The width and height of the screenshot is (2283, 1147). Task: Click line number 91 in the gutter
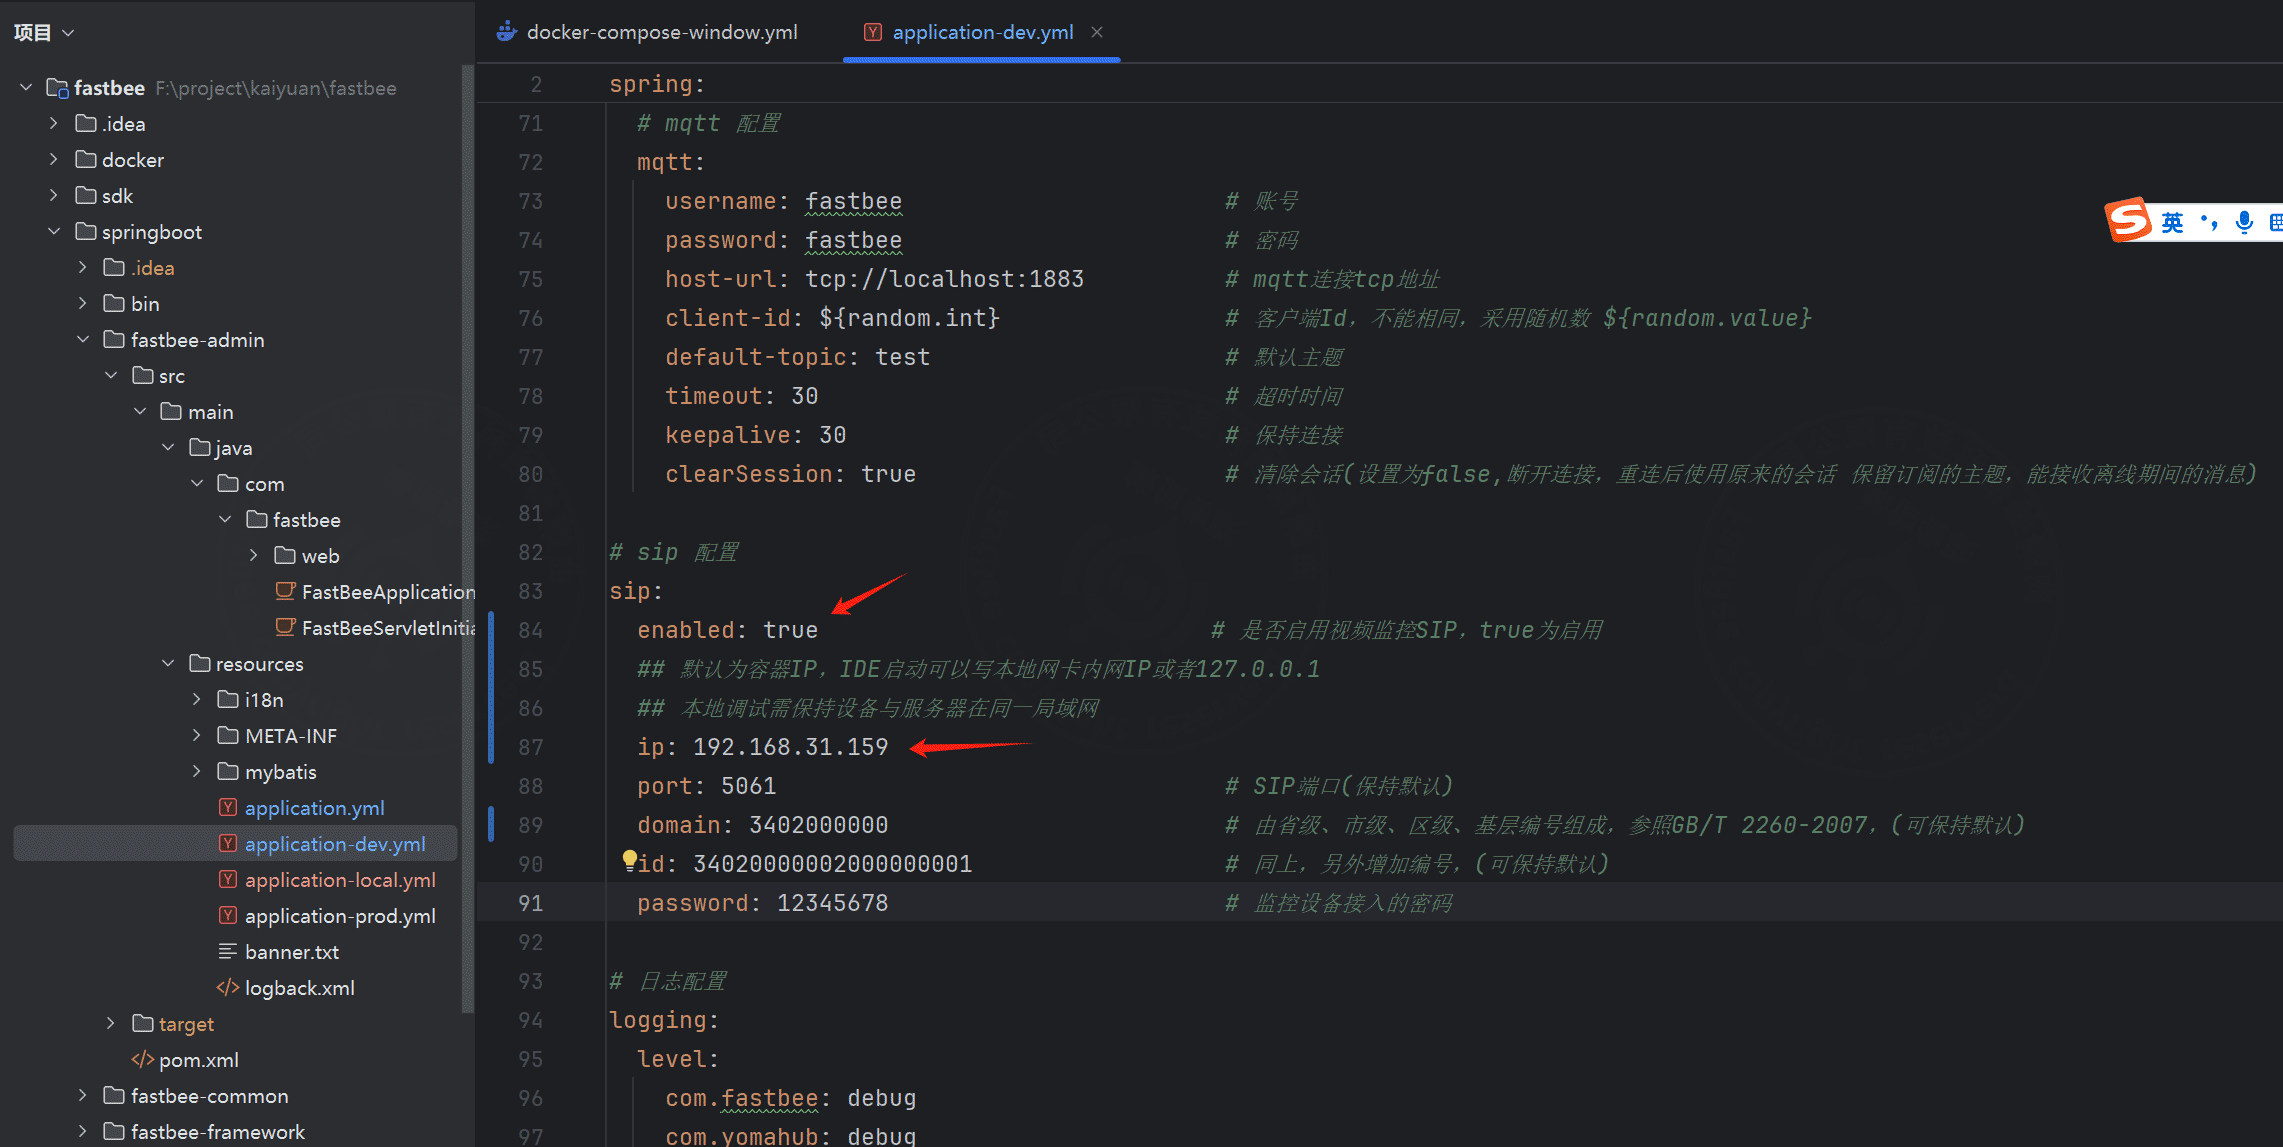pyautogui.click(x=531, y=903)
